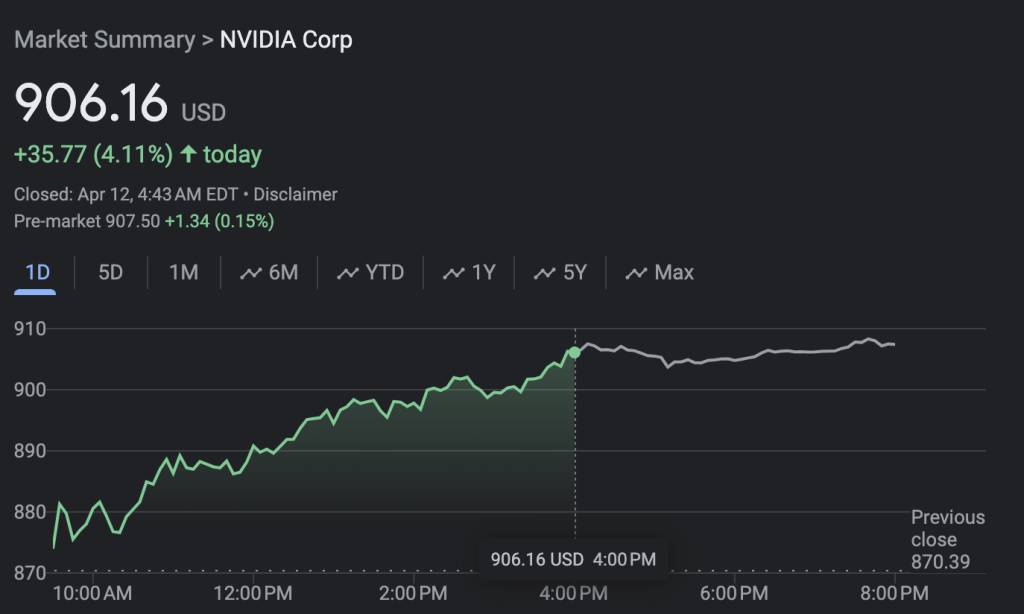
Task: Open the 1M time range tab
Action: pyautogui.click(x=183, y=273)
